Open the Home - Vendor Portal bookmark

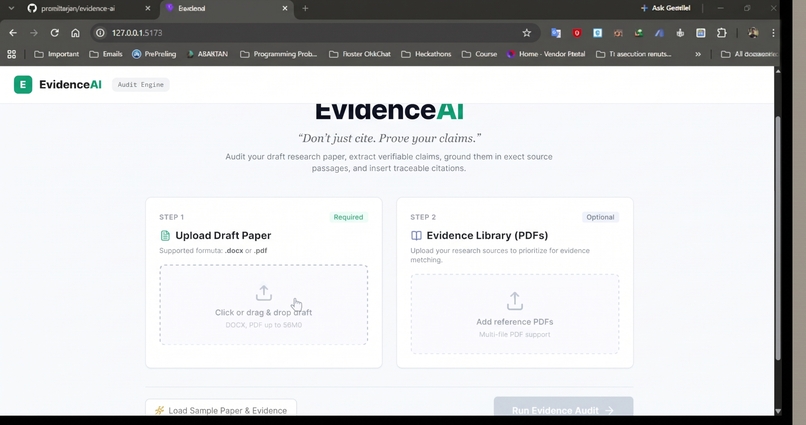tap(546, 54)
